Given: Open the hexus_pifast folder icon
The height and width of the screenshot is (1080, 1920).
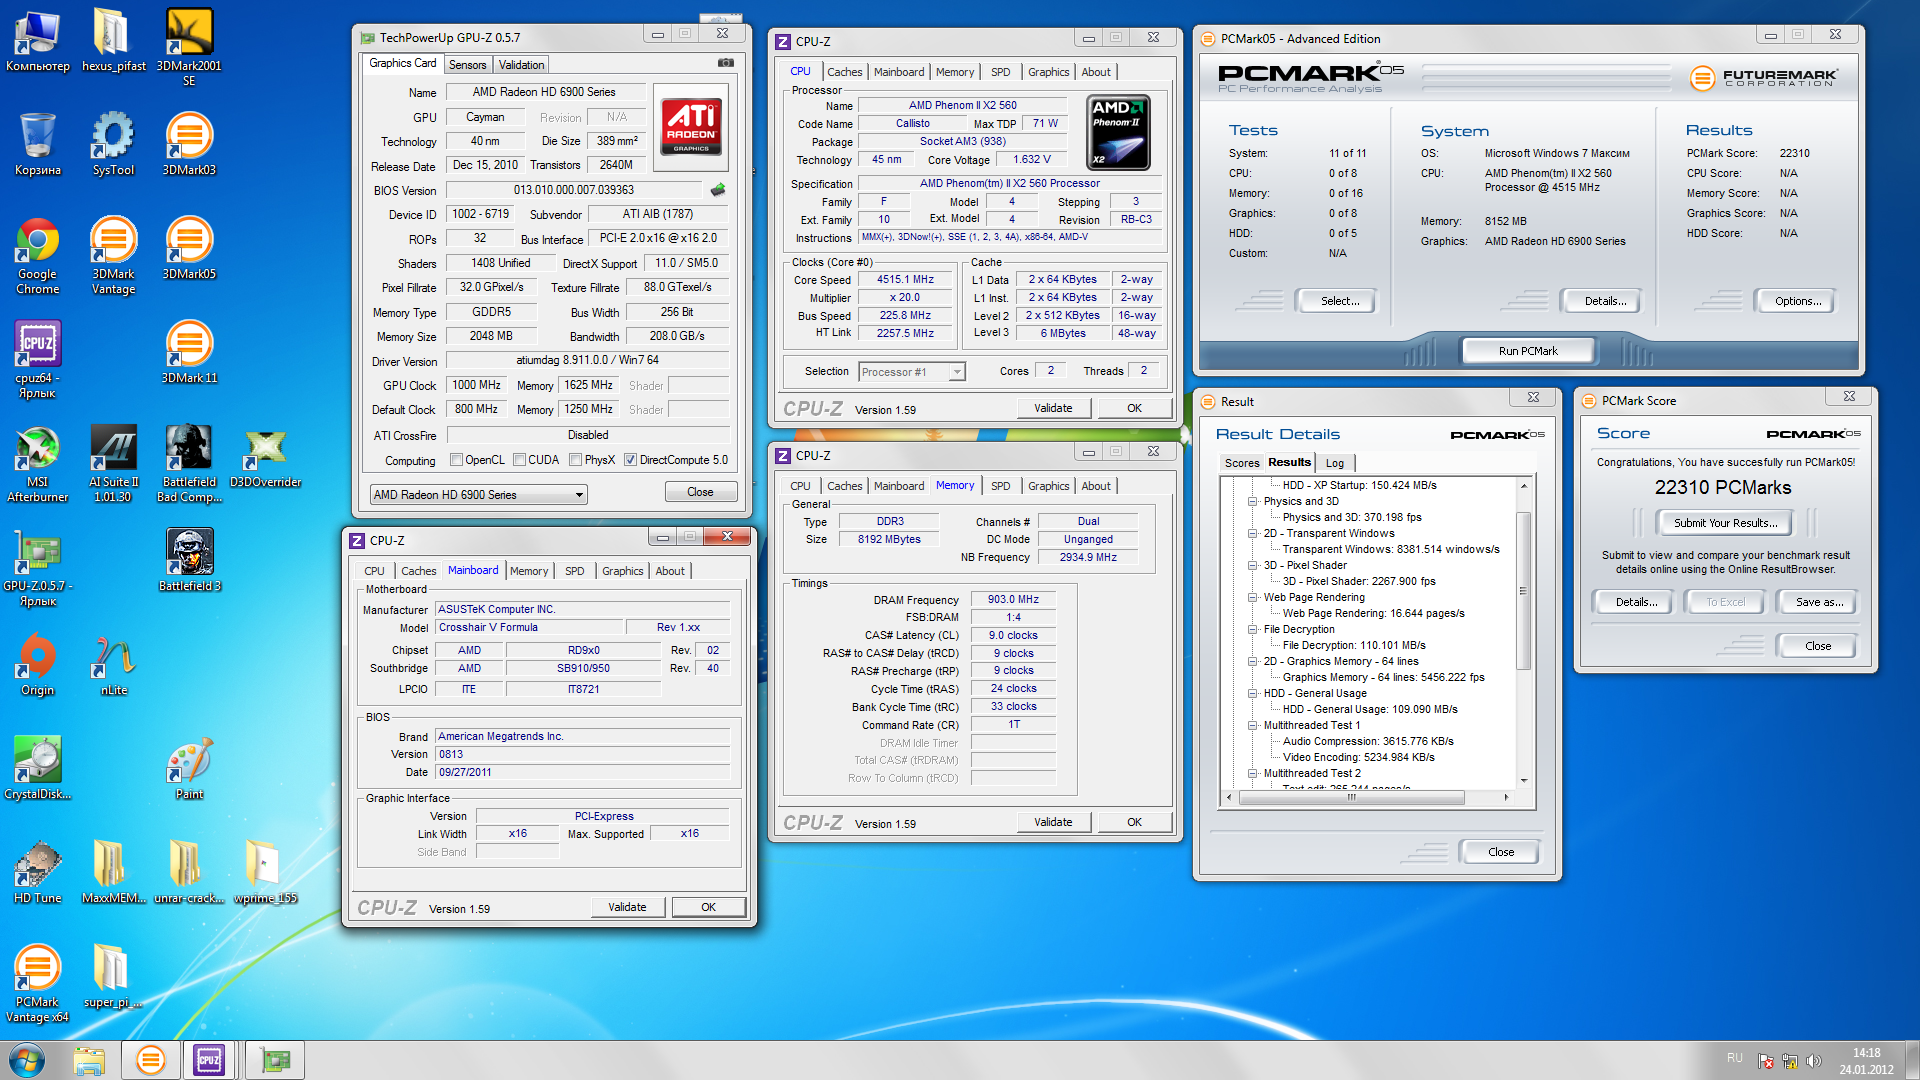Looking at the screenshot, I should click(x=113, y=40).
